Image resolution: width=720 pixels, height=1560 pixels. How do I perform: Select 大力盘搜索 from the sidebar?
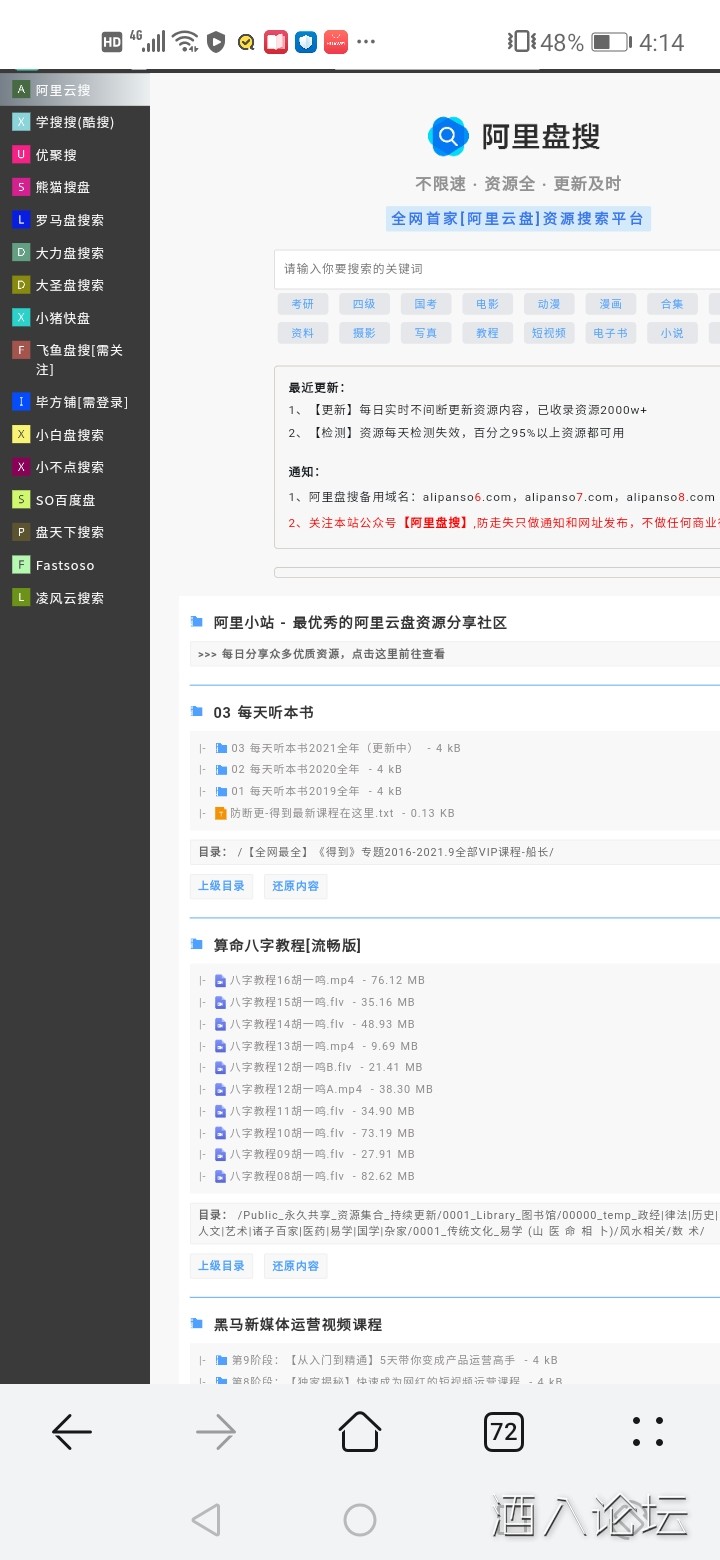[x=75, y=253]
